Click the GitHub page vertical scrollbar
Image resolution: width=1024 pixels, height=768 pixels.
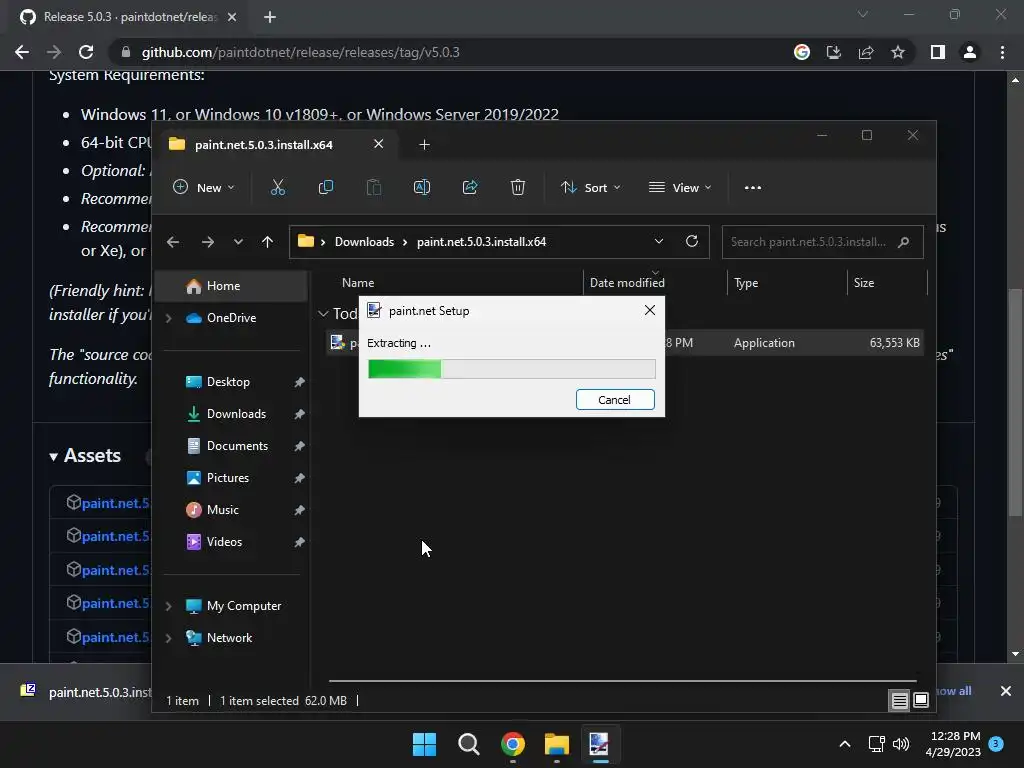pyautogui.click(x=1015, y=402)
